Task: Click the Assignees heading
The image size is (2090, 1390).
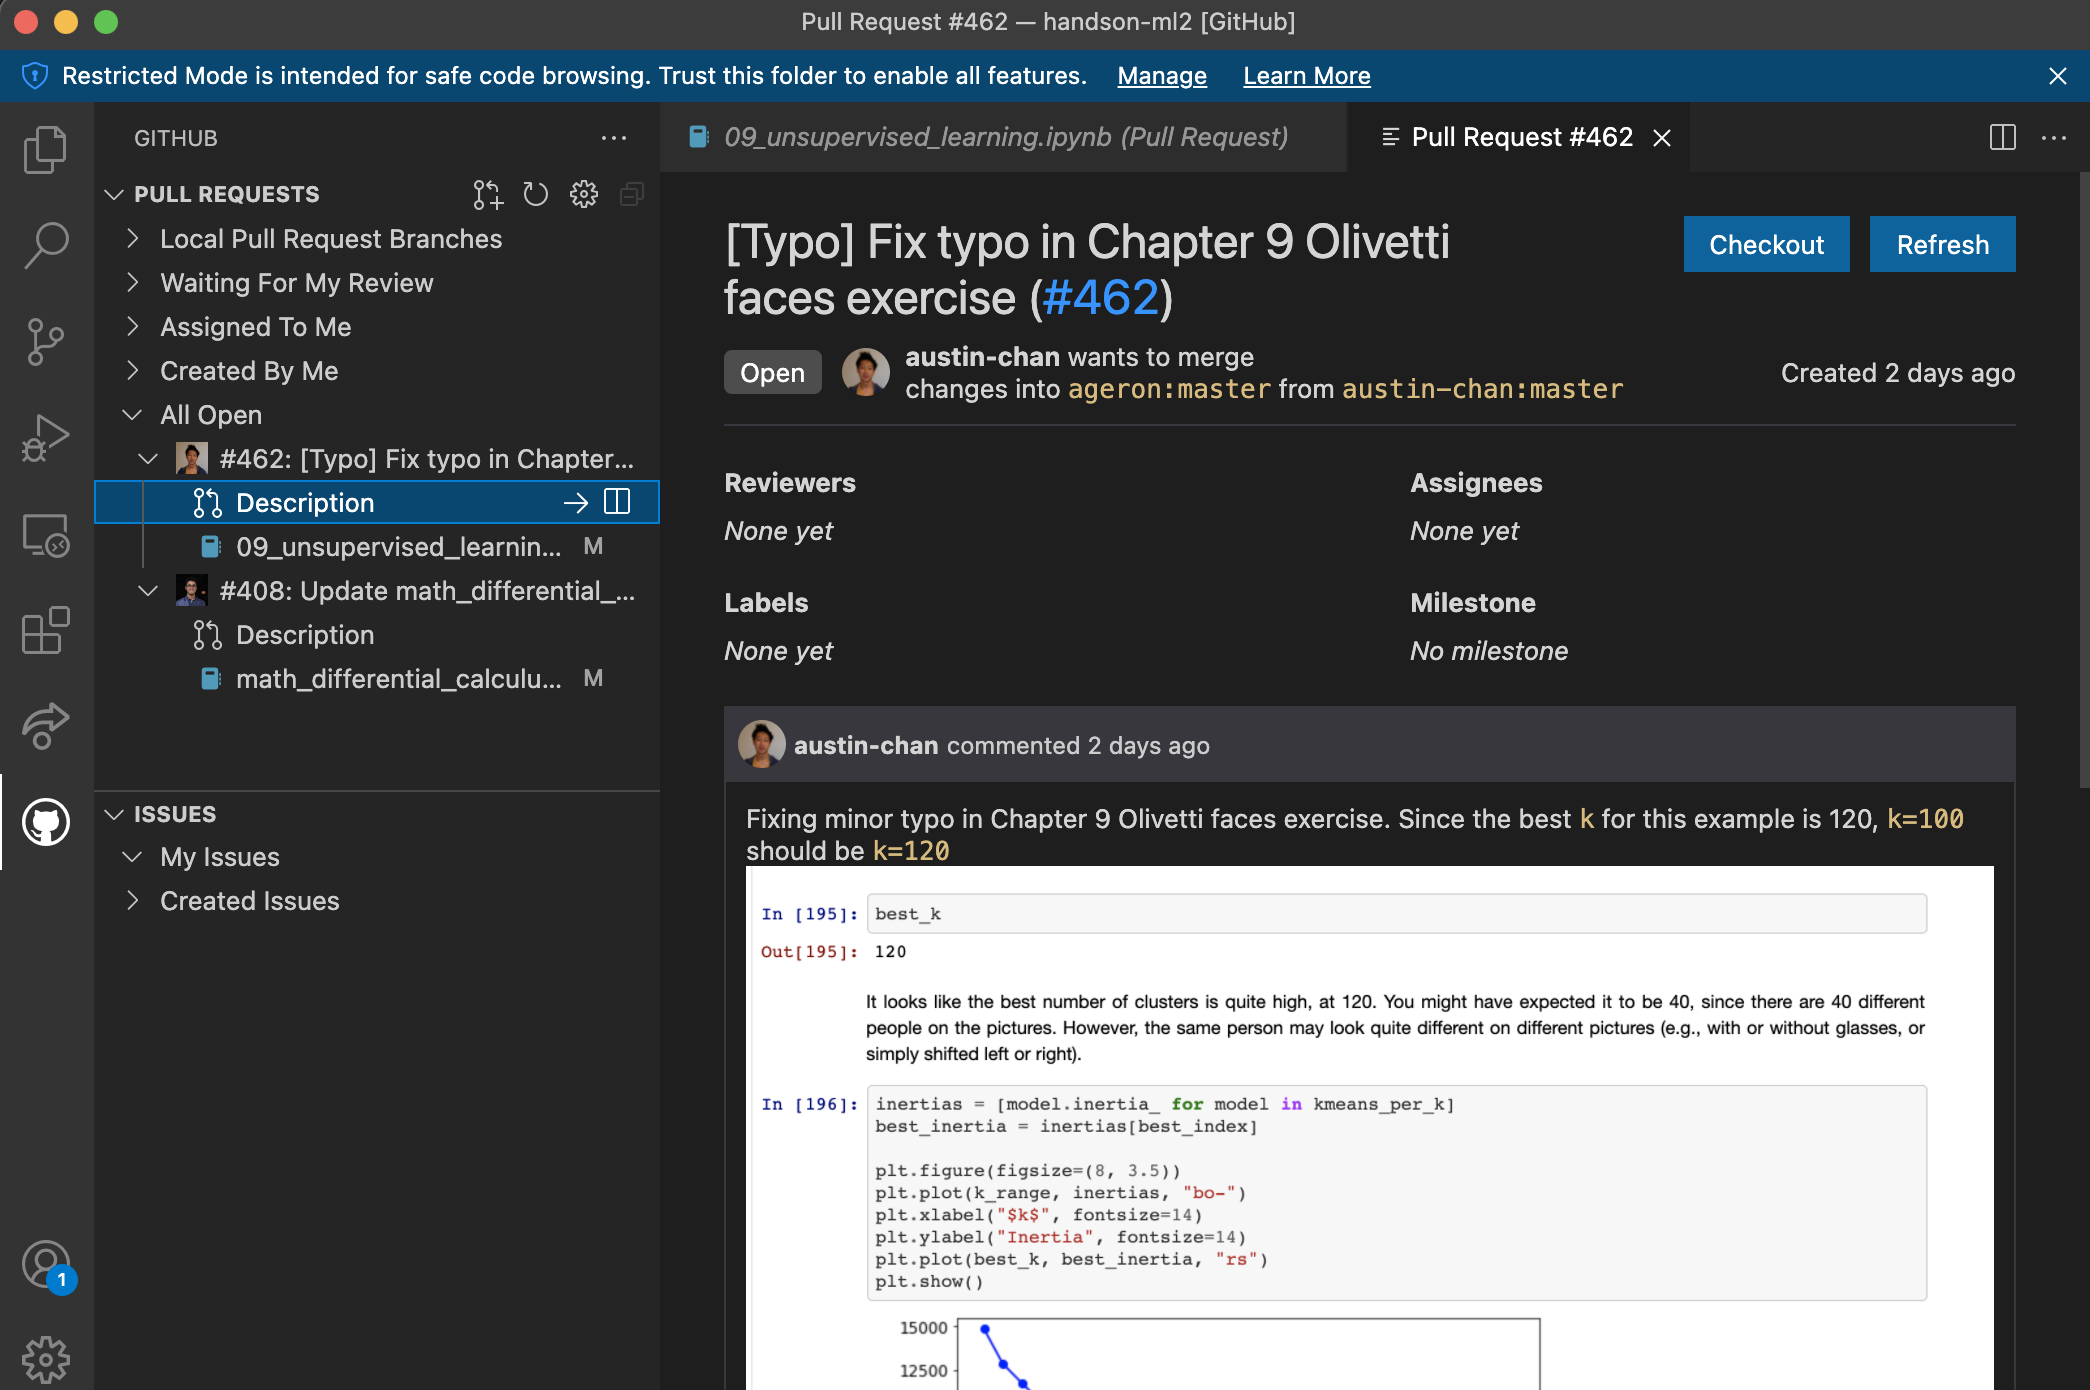Action: [x=1476, y=483]
